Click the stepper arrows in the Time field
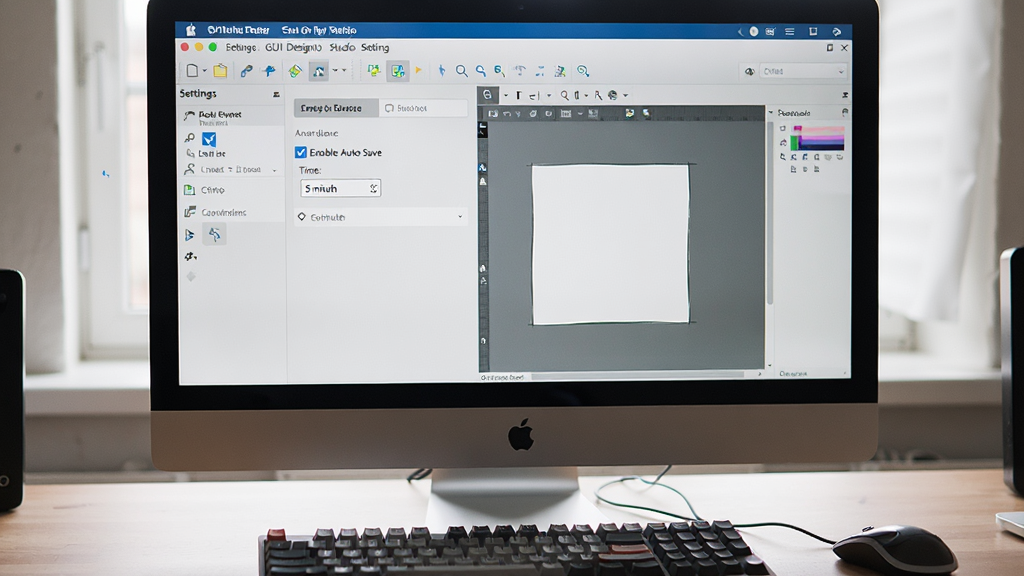1024x576 pixels. [374, 188]
